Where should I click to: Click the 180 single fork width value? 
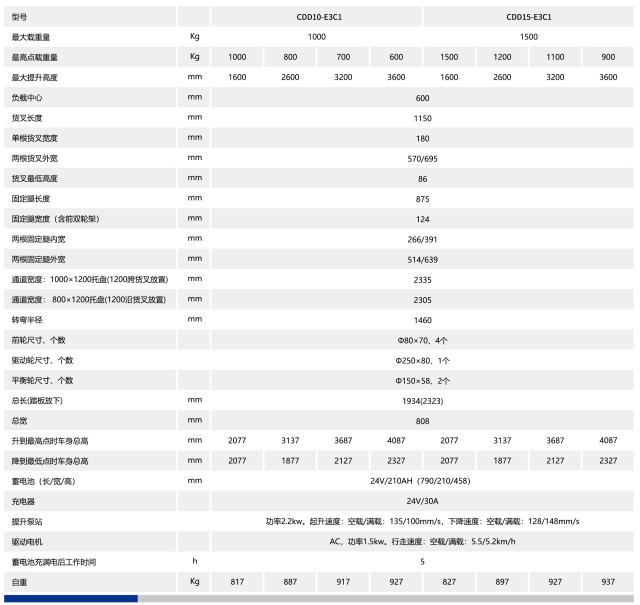[x=422, y=138]
